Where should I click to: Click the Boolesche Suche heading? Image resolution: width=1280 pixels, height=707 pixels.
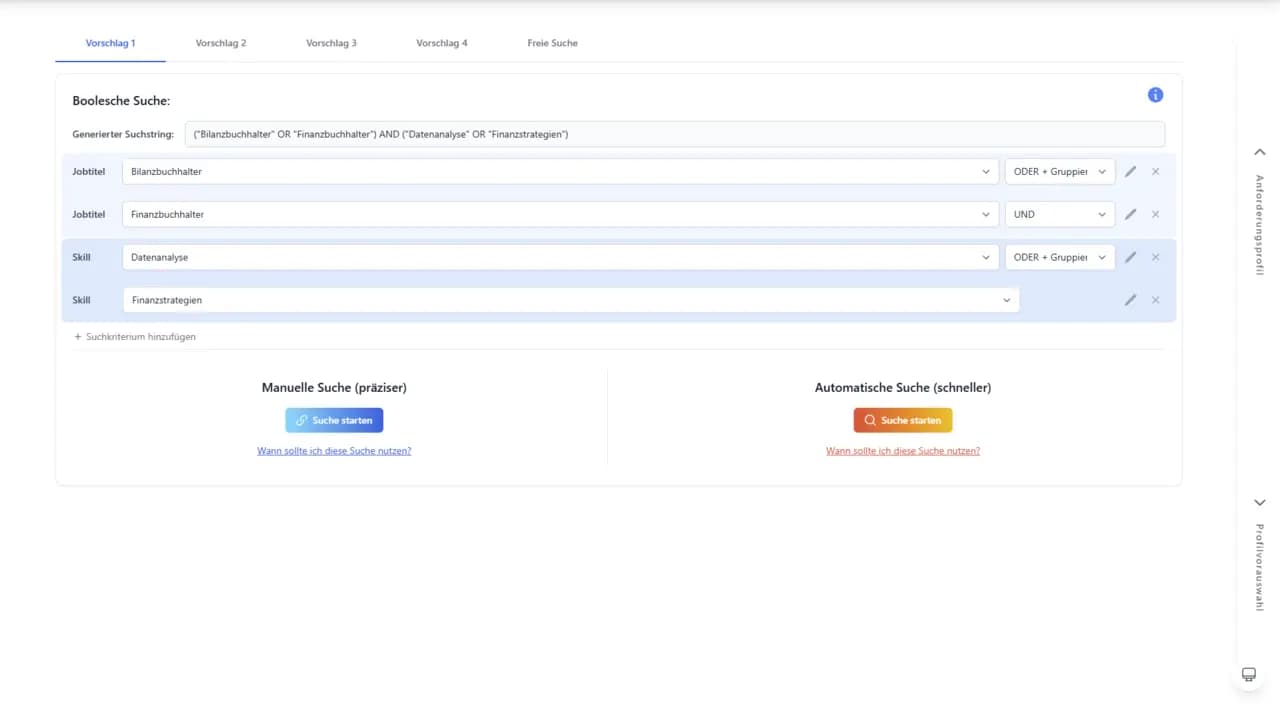point(121,101)
